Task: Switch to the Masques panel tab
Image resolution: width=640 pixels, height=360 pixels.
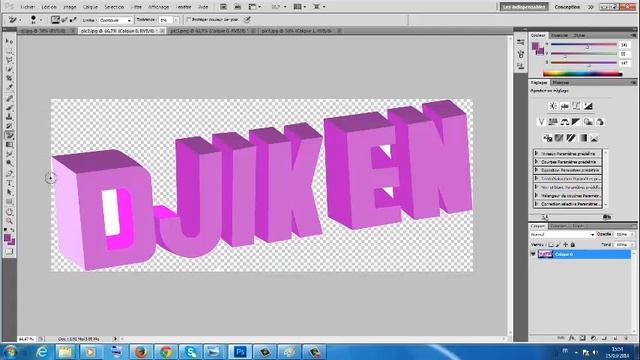Action: (561, 82)
